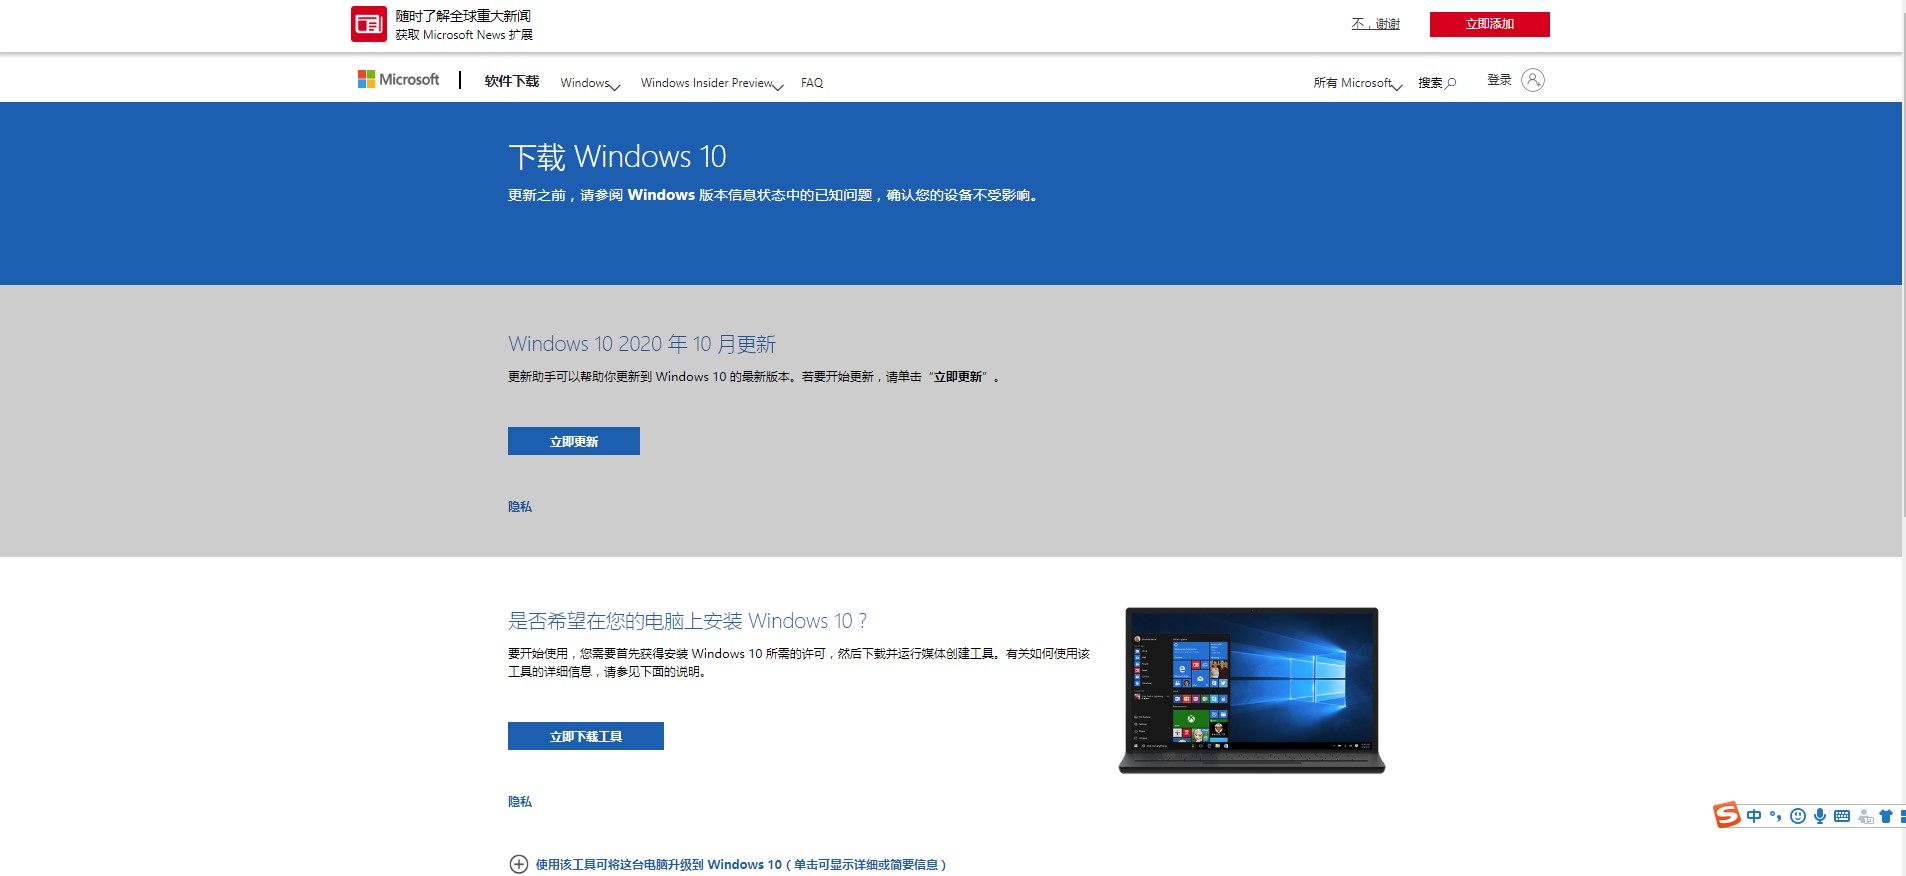Click the Sogou microphone voice input icon

point(1820,816)
